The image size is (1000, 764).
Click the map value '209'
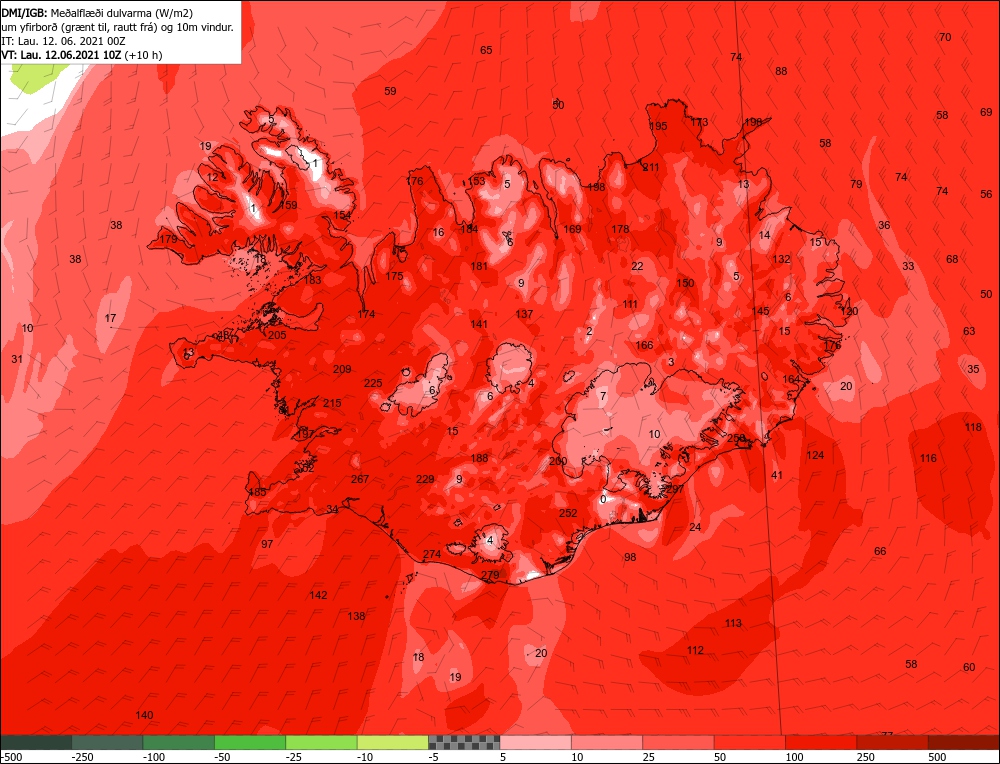pos(342,369)
